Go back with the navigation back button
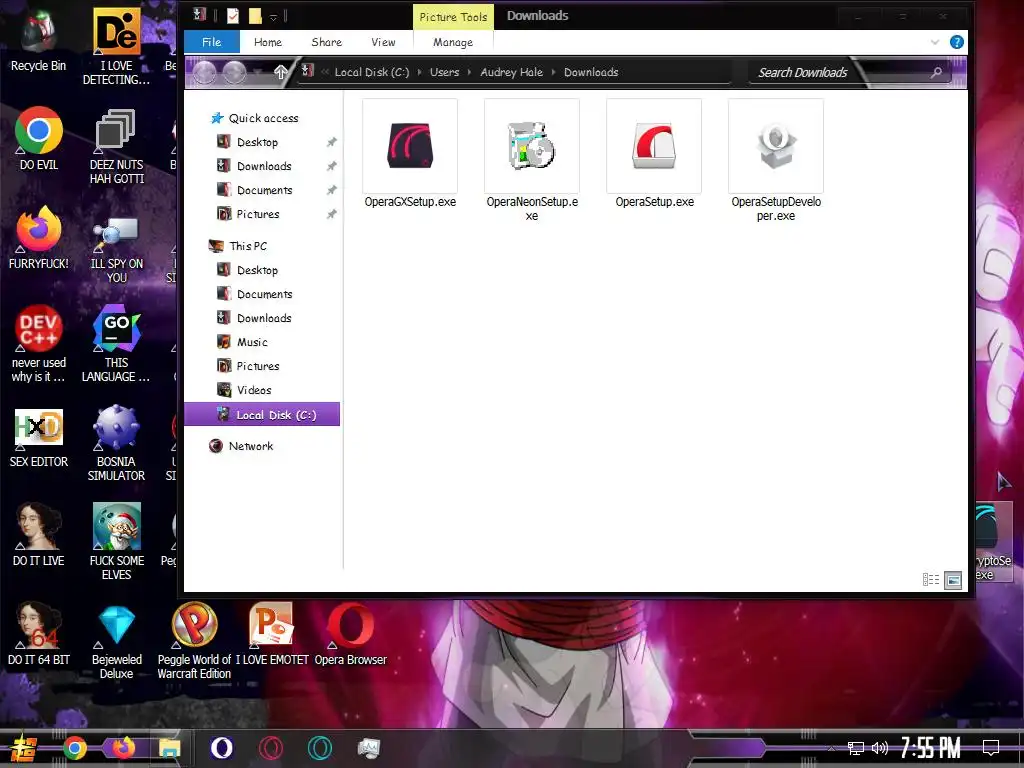Screen dimensions: 1024x768 click(x=204, y=72)
